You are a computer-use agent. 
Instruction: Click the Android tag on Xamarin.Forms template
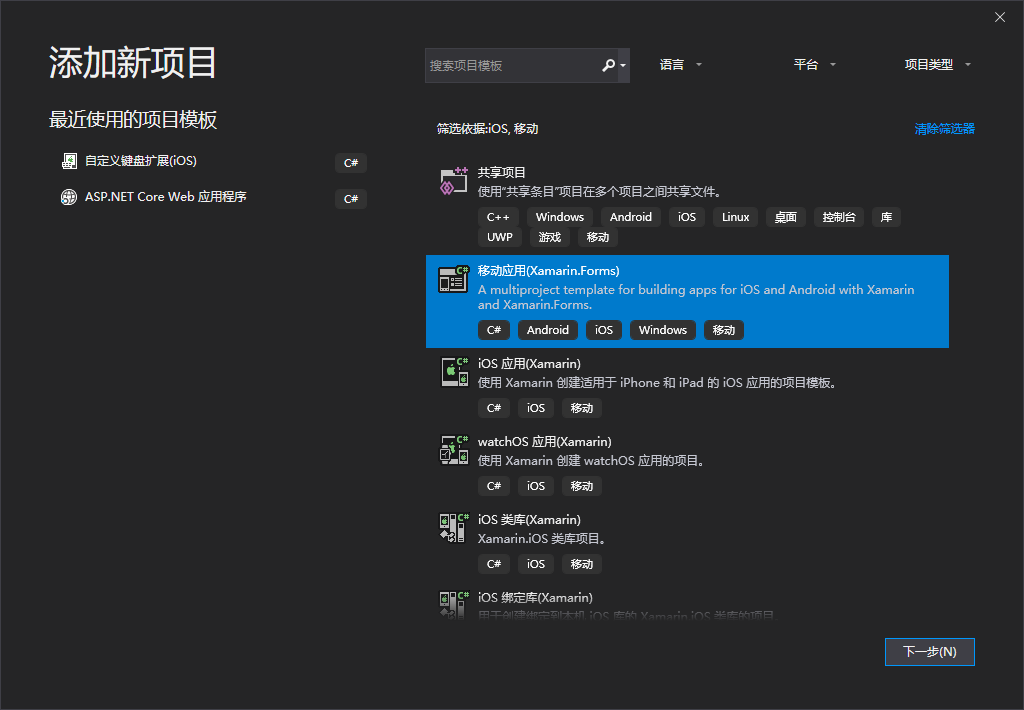point(547,330)
